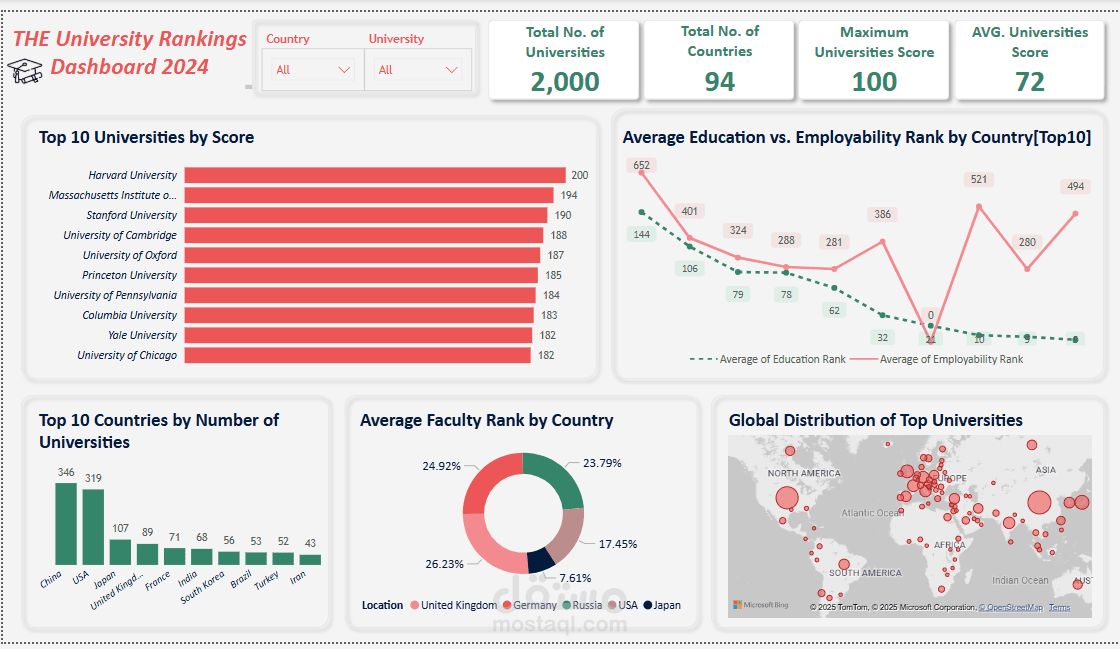Click the 106 education rank data label

click(689, 268)
